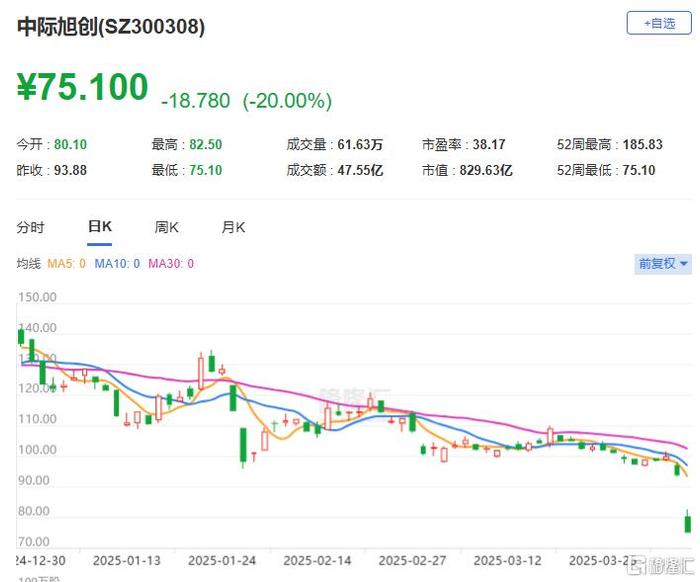Click the 110.00 price axis label
700x582 pixels.
[x=38, y=419]
